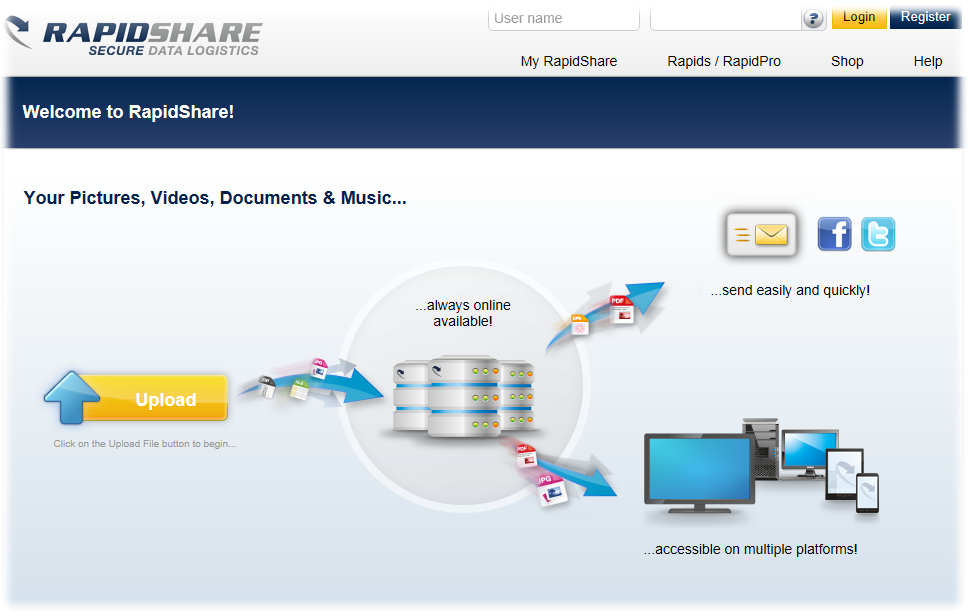The width and height of the screenshot is (969, 612).
Task: Click the smartphone device image
Action: [867, 493]
